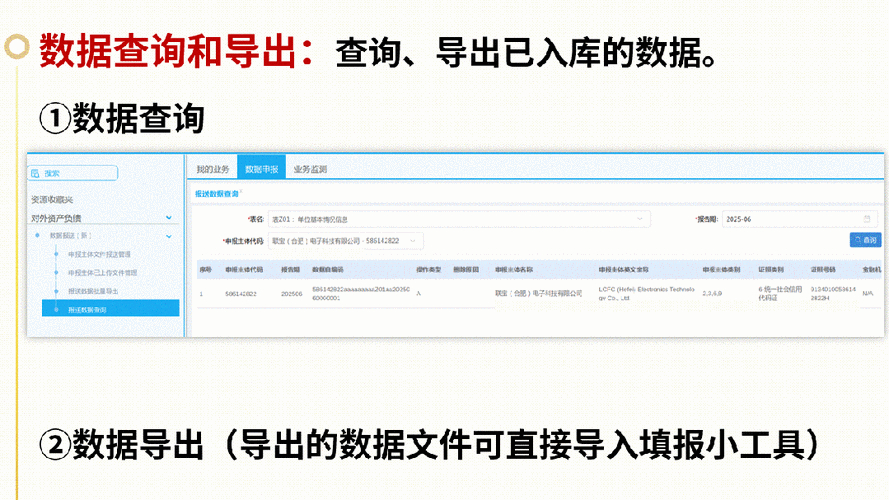889x500 pixels.
Task: Open the 申报主体代码 dropdown
Action: pos(345,241)
